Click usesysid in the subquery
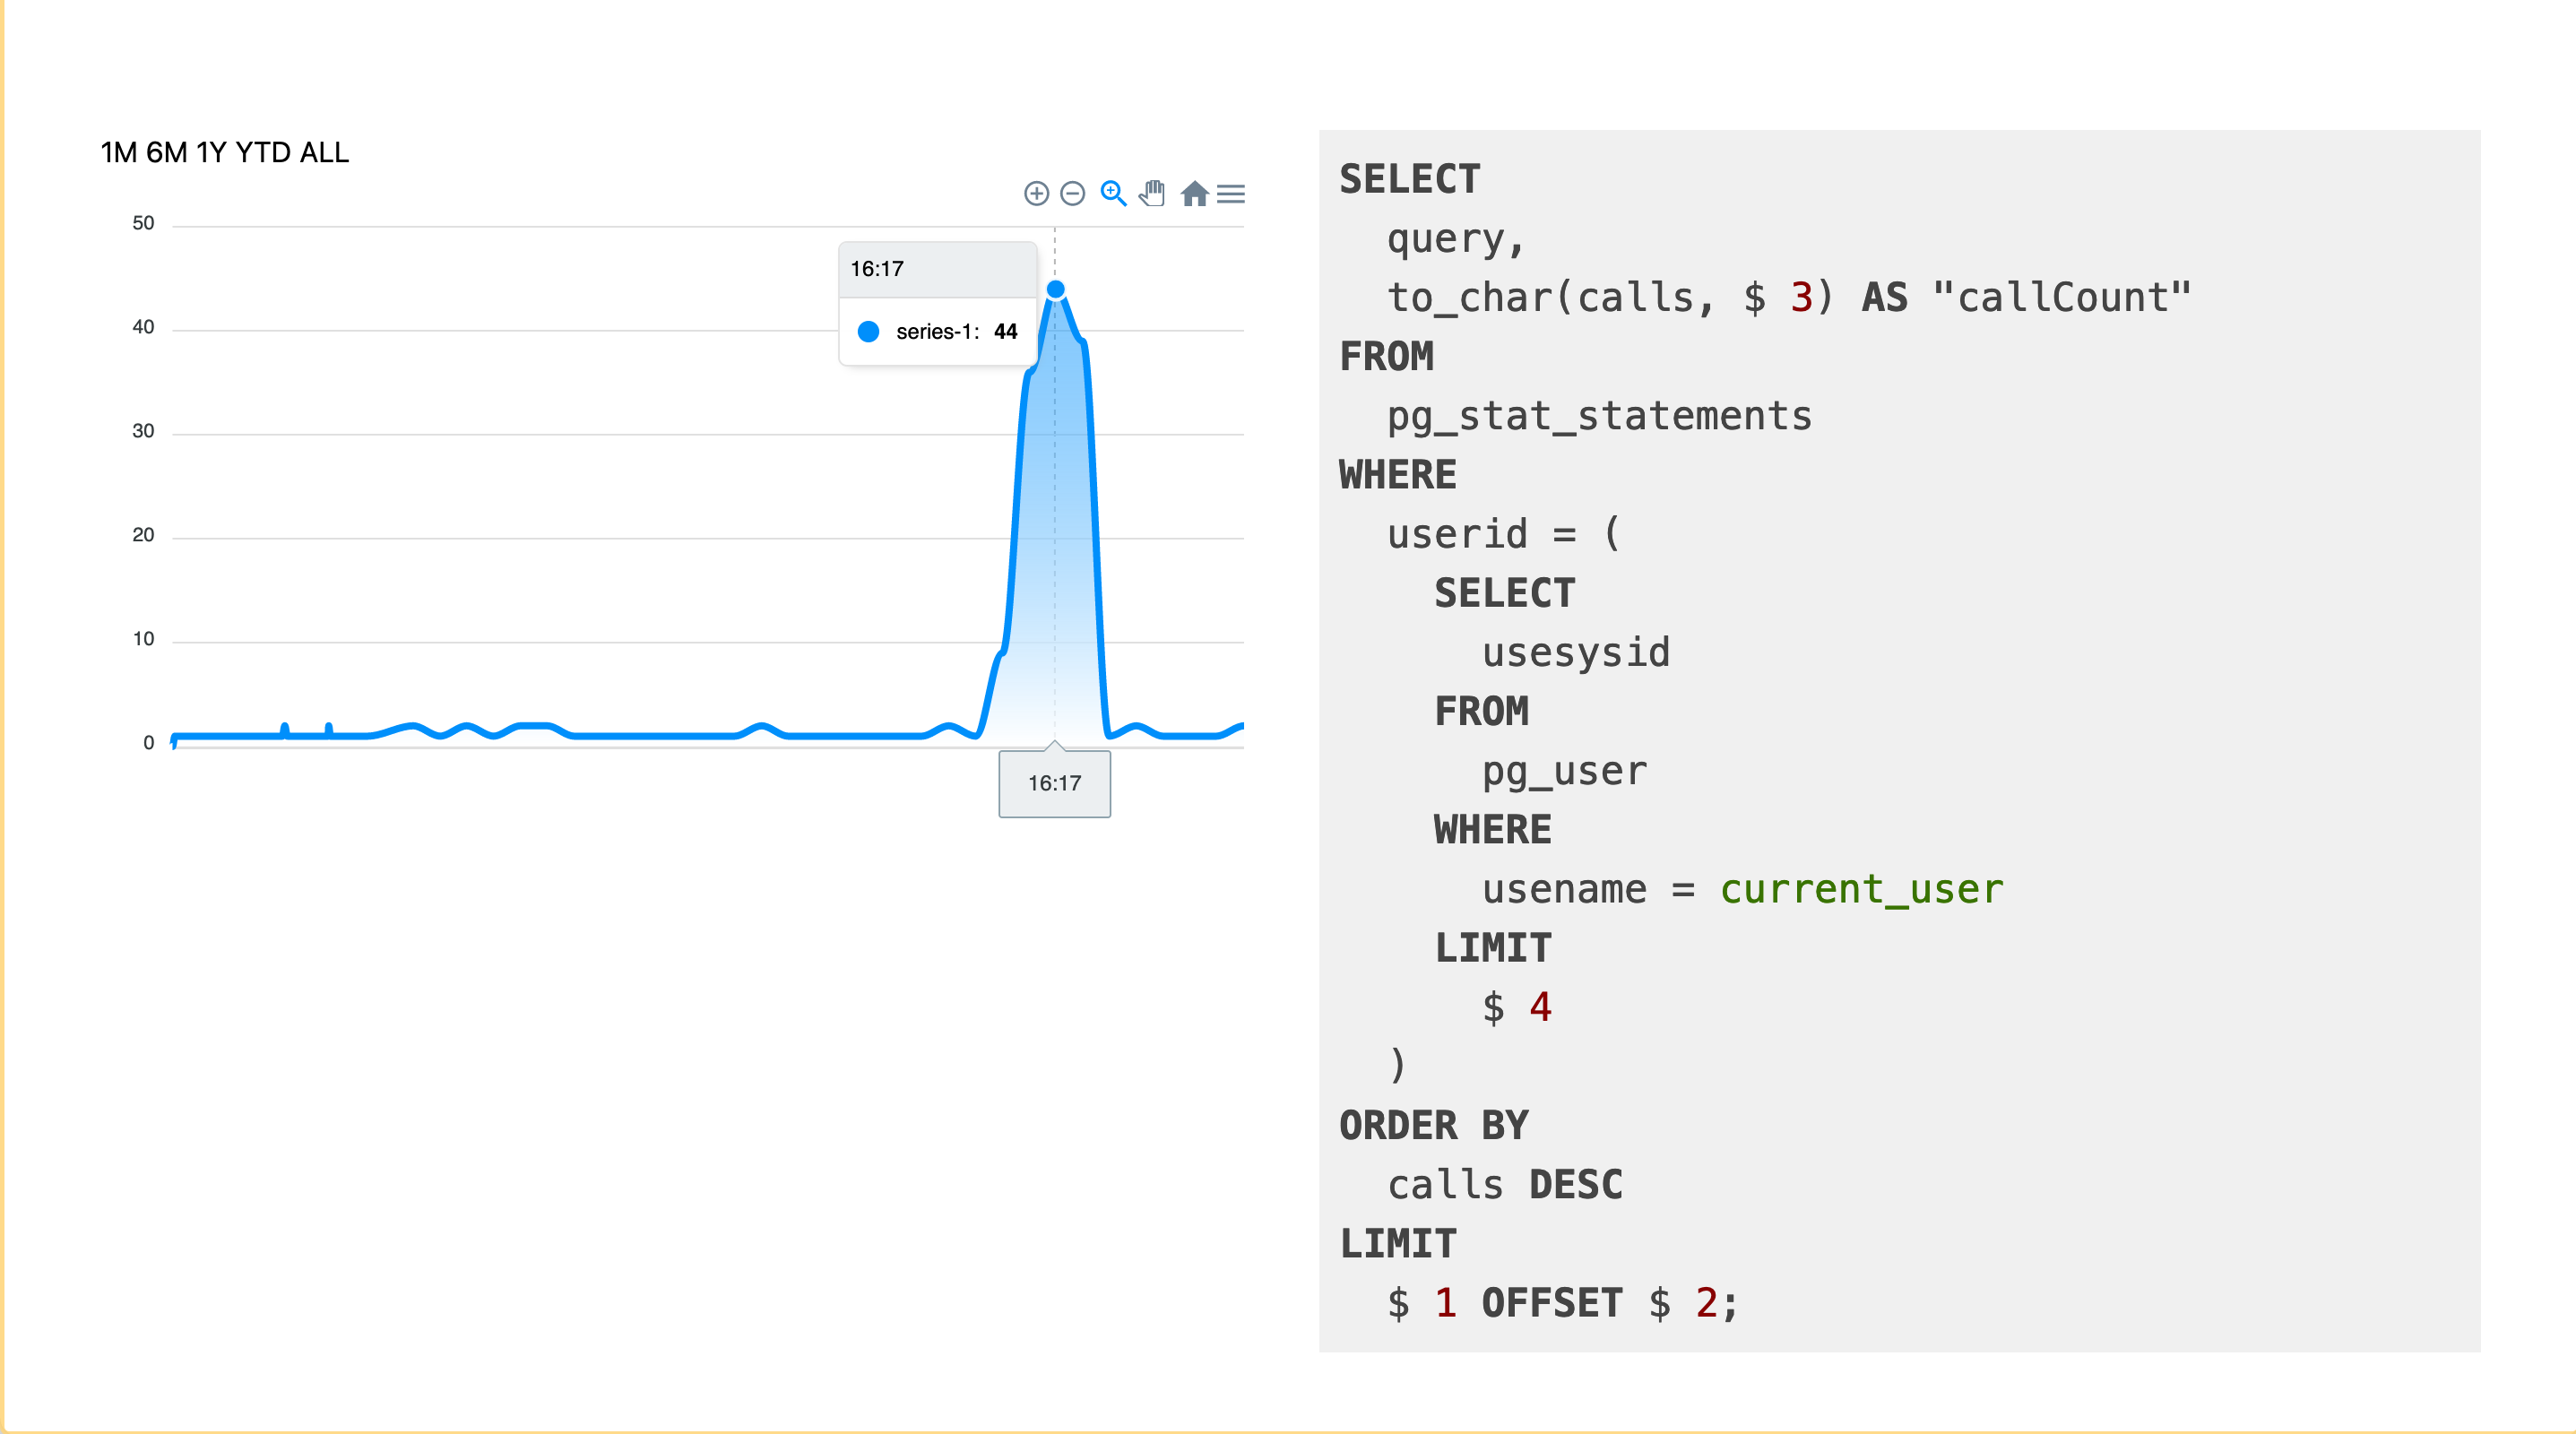This screenshot has width=2576, height=1434. (x=1575, y=653)
